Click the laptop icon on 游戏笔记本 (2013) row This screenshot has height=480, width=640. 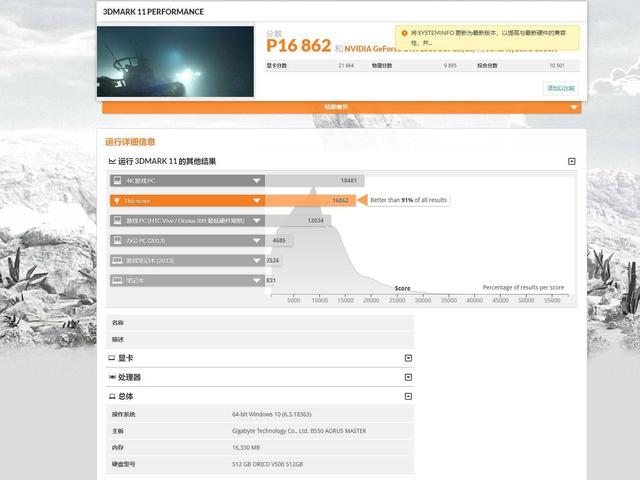click(118, 260)
